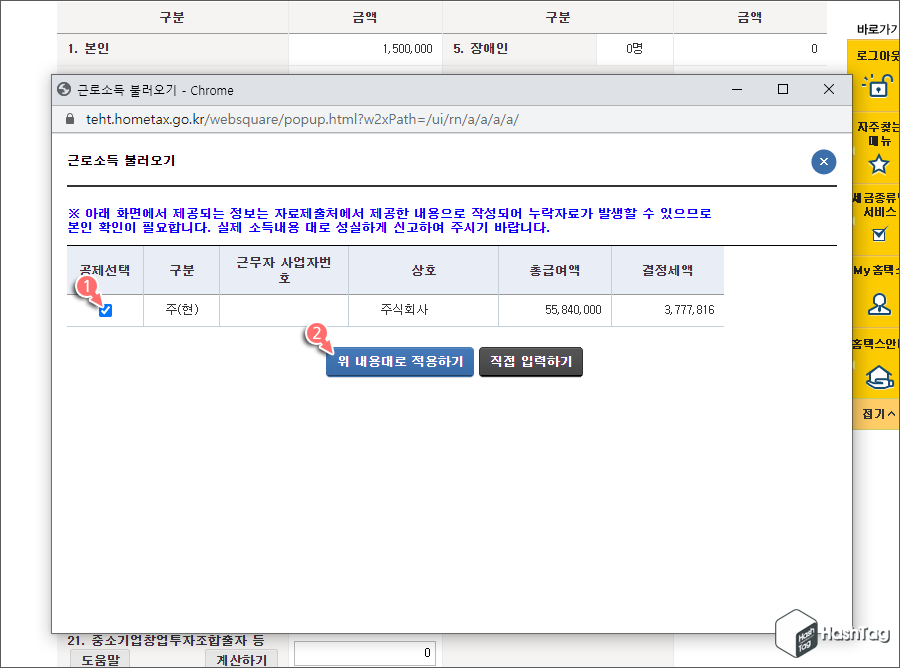Uncheck the 공제선택 deduction checkbox
The height and width of the screenshot is (668, 900).
pos(104,311)
